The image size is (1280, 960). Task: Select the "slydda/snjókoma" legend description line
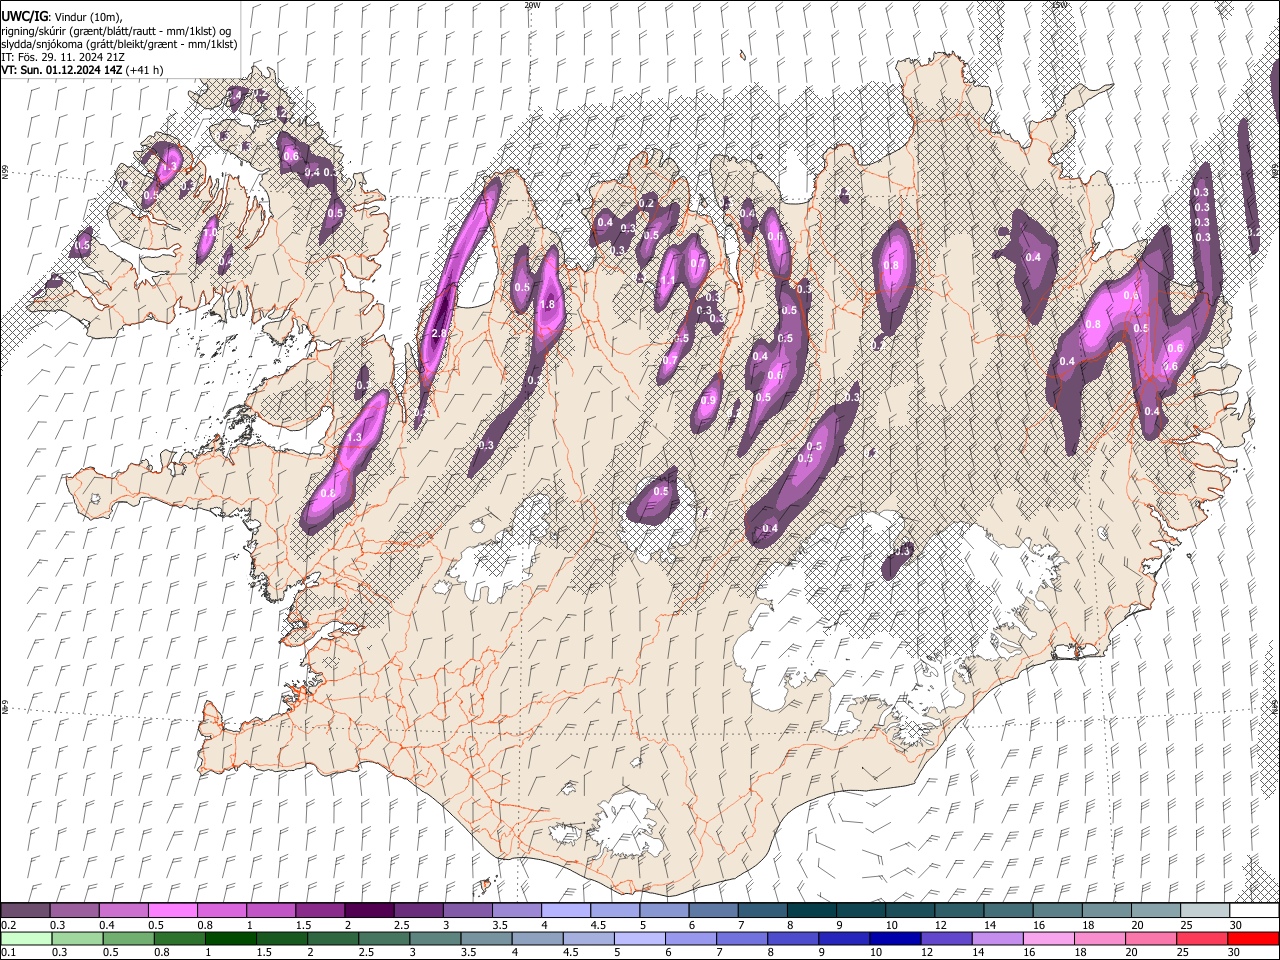[x=119, y=44]
